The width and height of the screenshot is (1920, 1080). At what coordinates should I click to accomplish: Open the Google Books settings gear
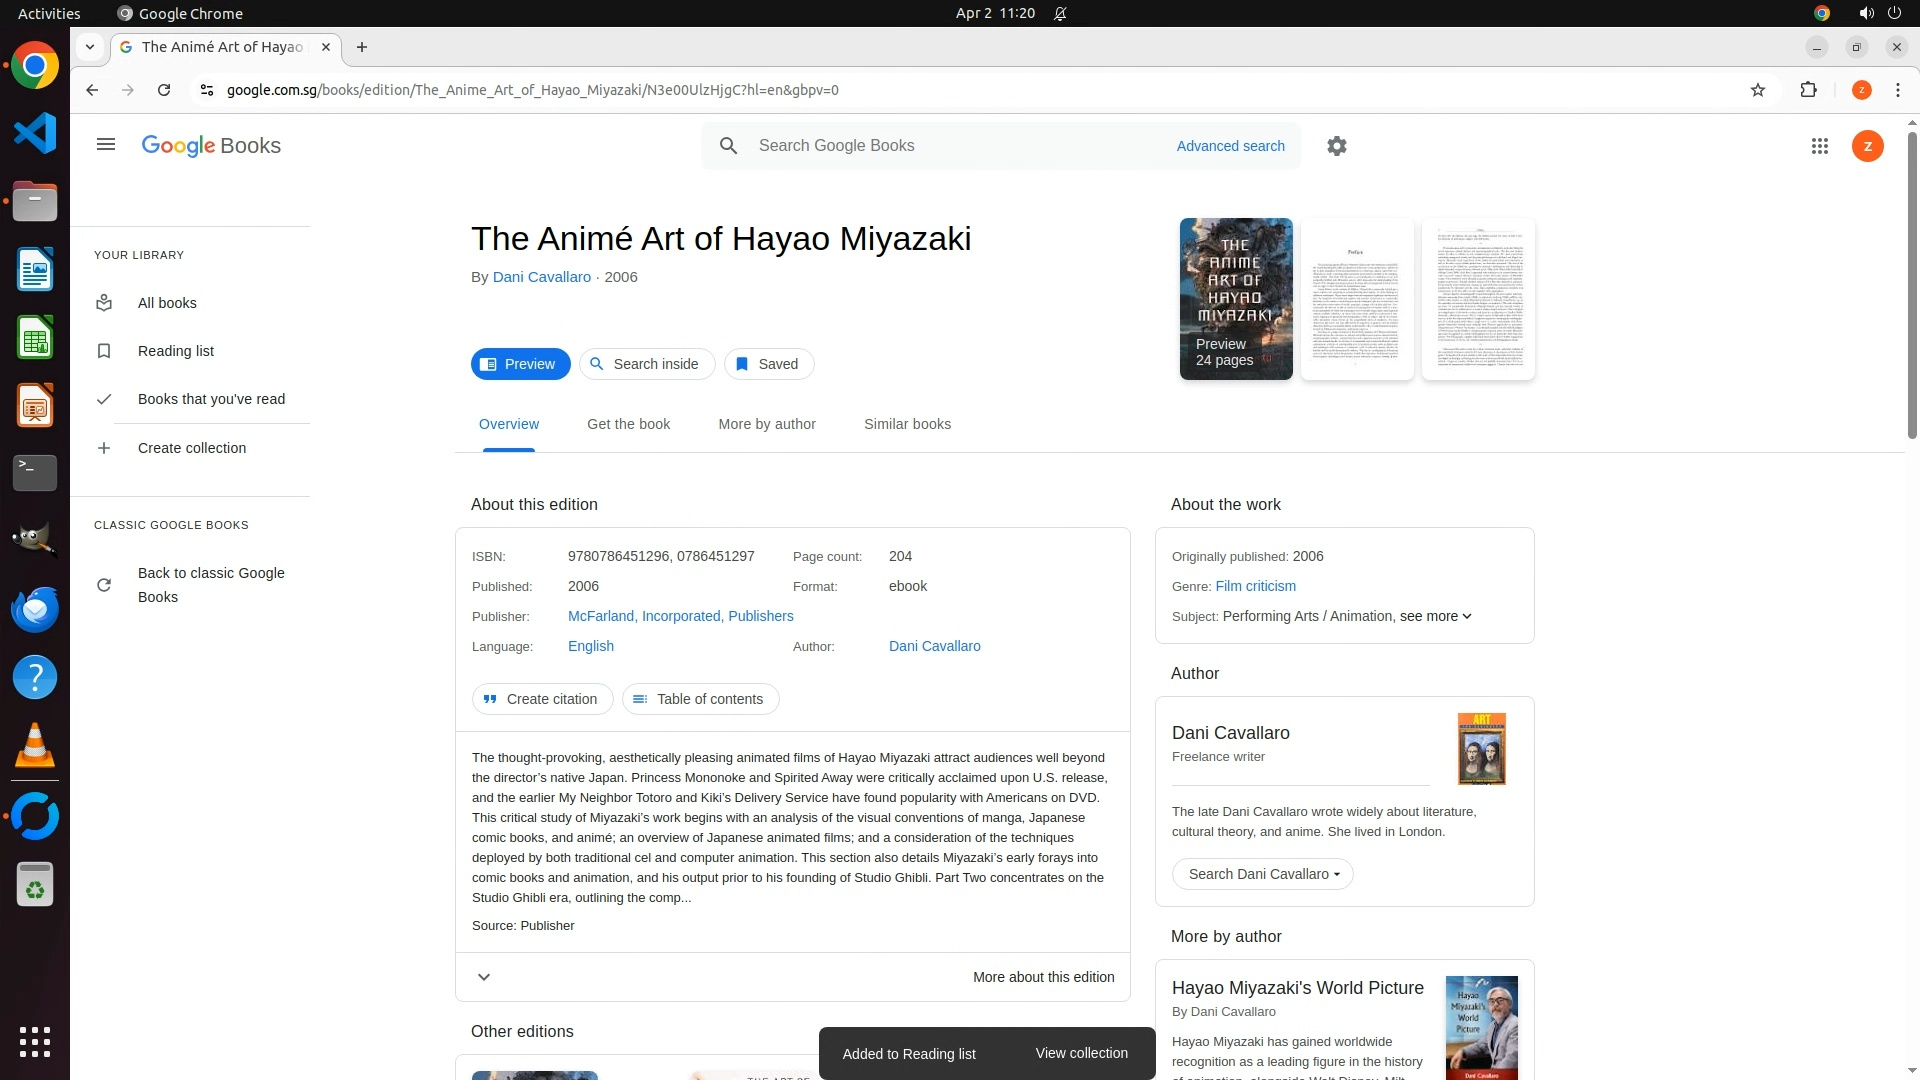[1337, 146]
